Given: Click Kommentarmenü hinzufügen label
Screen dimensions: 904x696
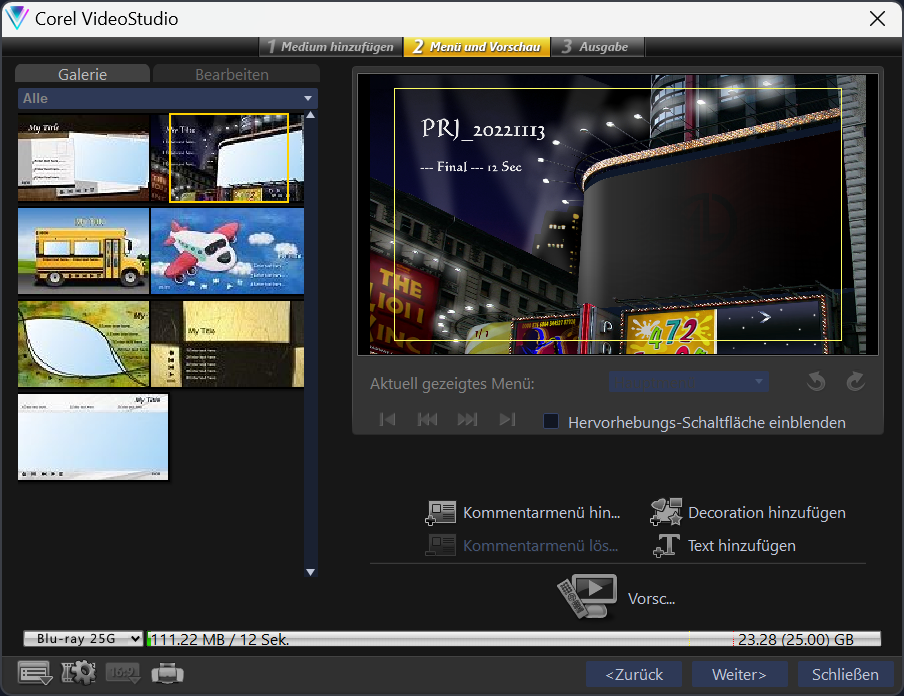Looking at the screenshot, I should pyautogui.click(x=541, y=513).
